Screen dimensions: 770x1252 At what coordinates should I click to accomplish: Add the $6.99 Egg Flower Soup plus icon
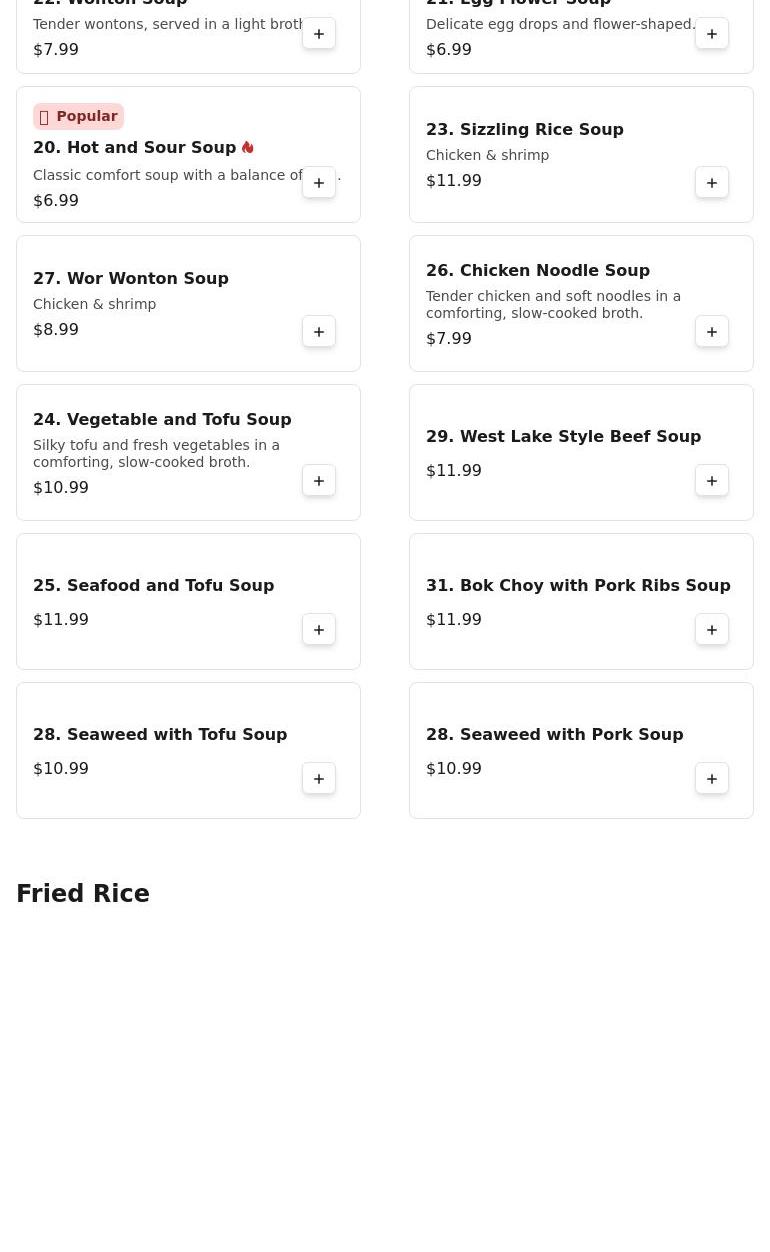pos(712,33)
